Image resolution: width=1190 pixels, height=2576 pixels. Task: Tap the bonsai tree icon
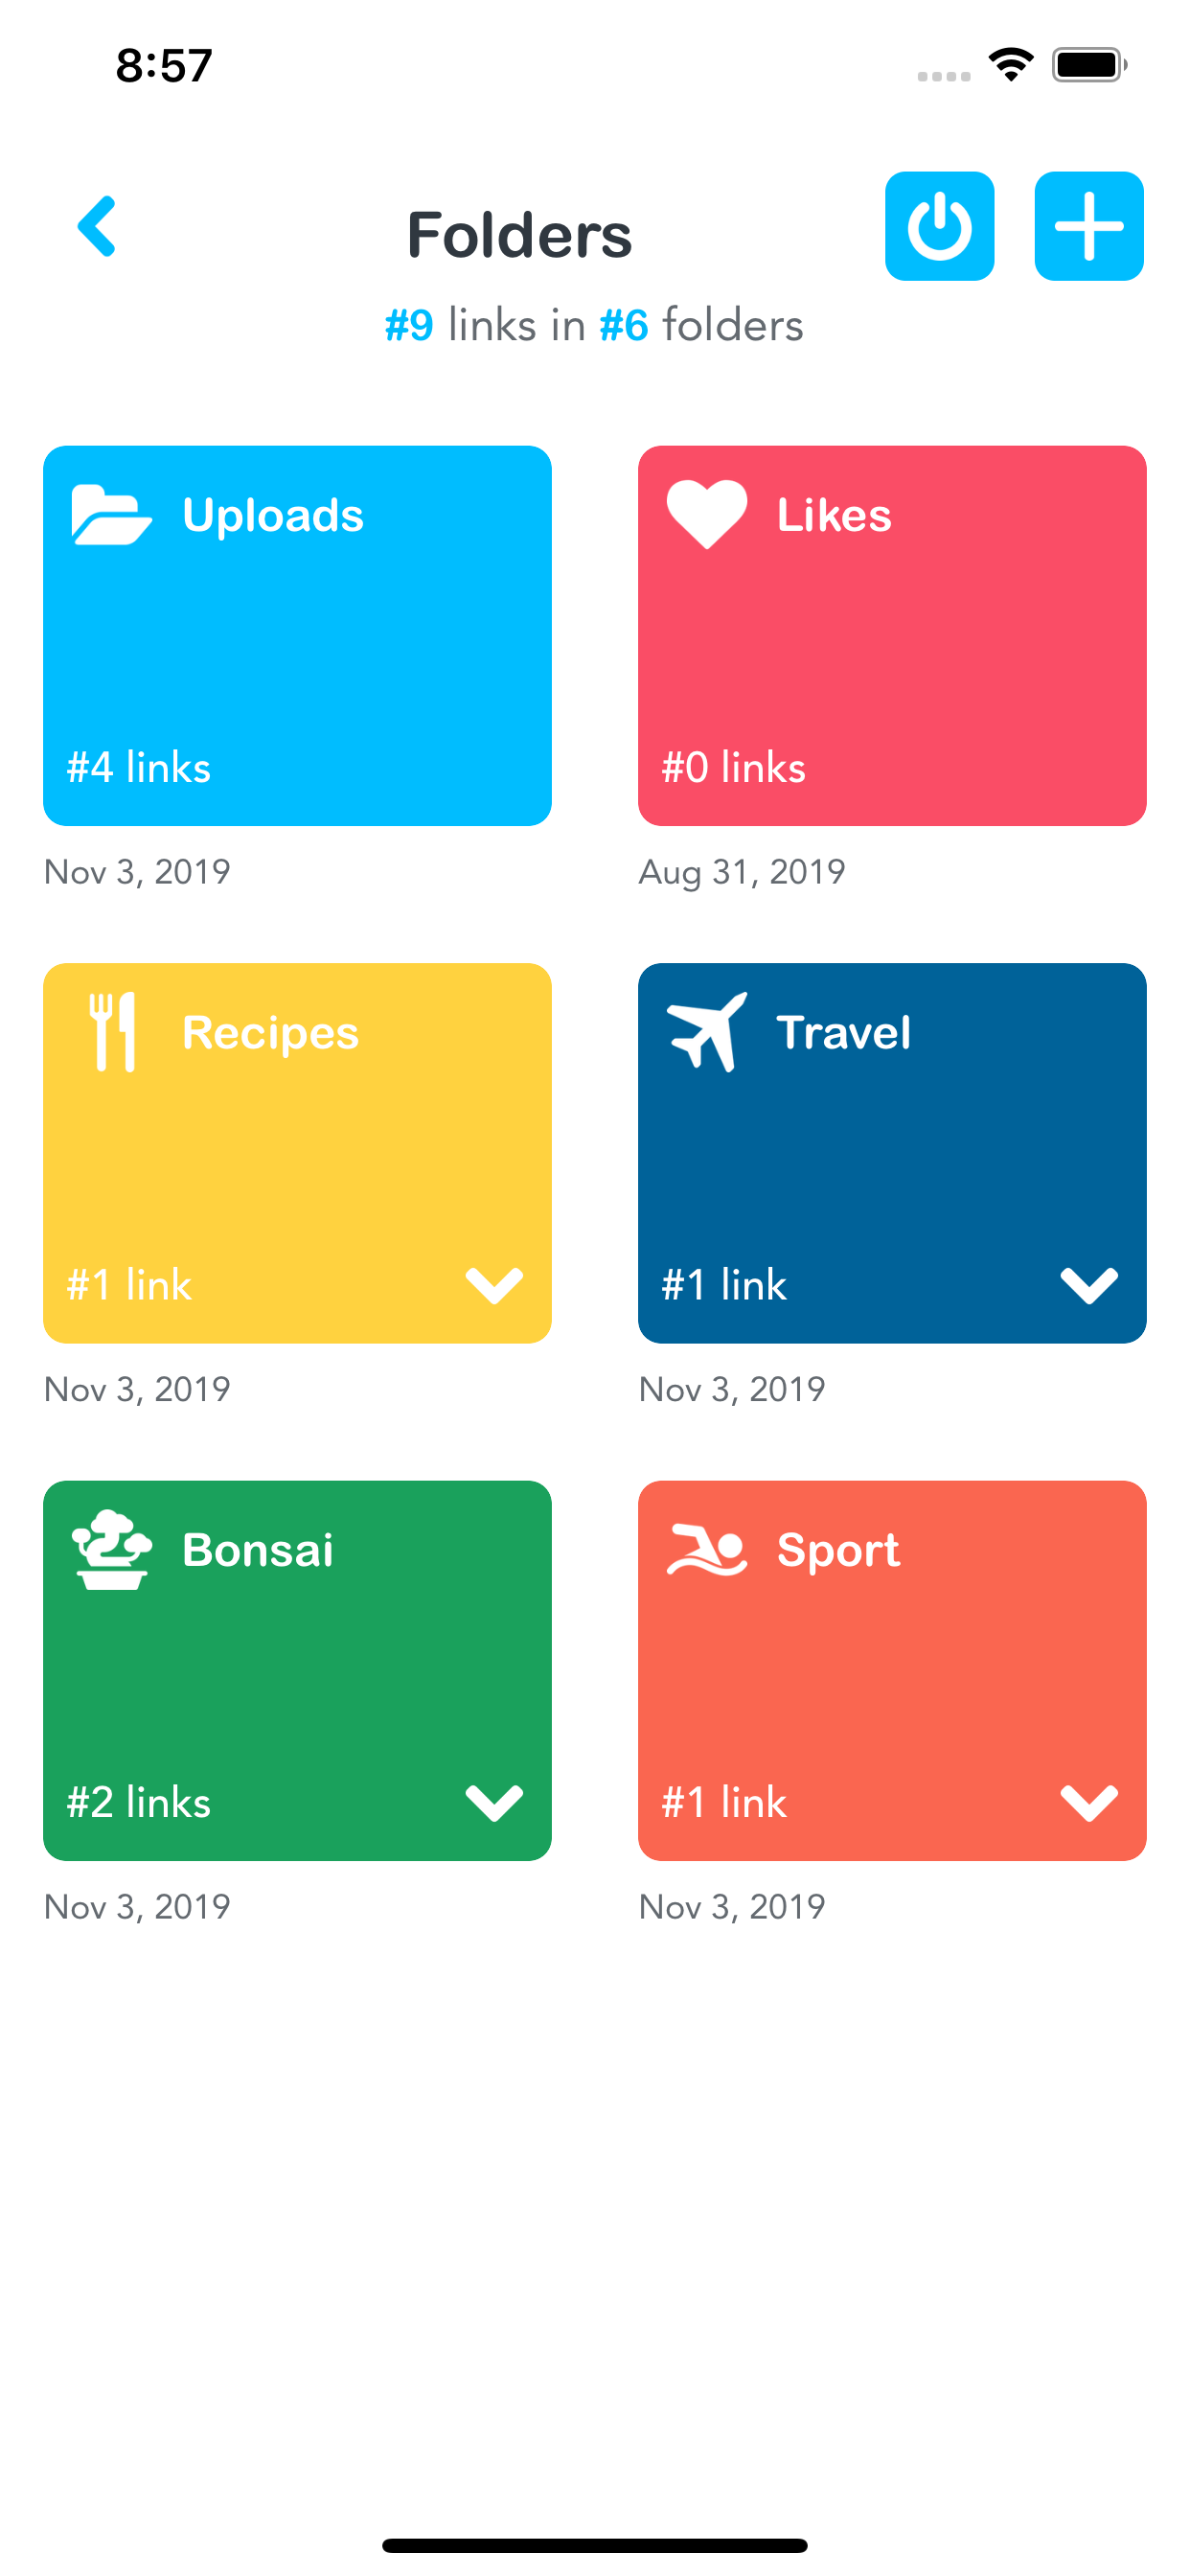pyautogui.click(x=112, y=1549)
